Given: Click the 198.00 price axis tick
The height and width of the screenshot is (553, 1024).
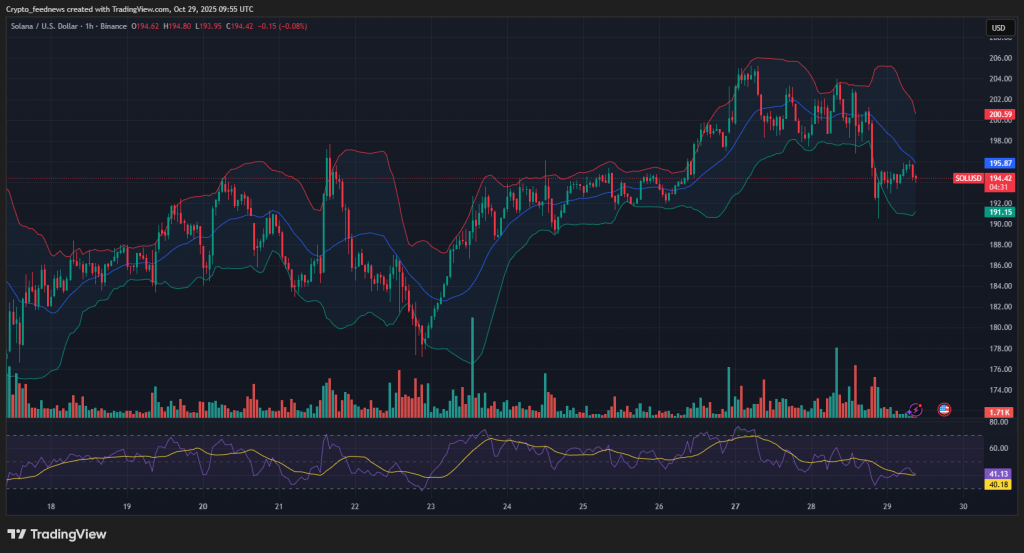Looking at the screenshot, I should [1000, 141].
